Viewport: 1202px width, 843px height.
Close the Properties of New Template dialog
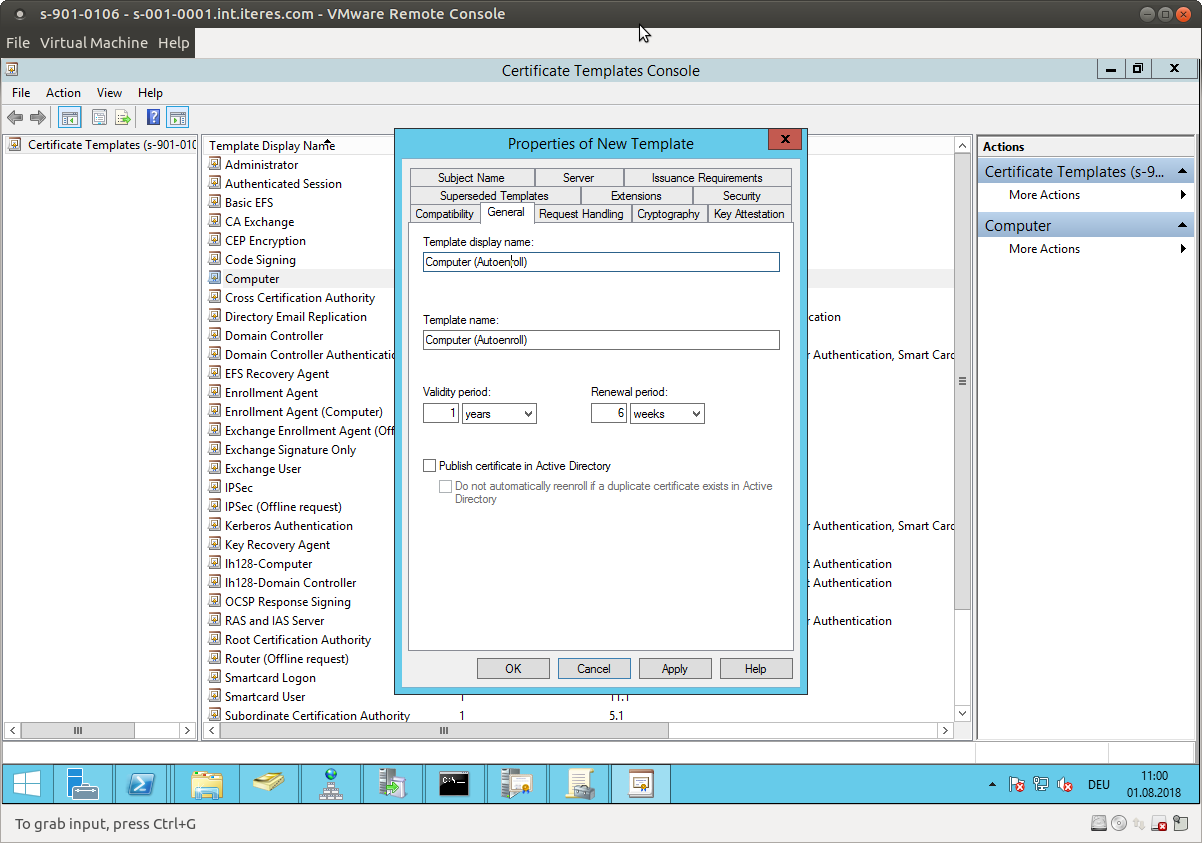pos(785,139)
